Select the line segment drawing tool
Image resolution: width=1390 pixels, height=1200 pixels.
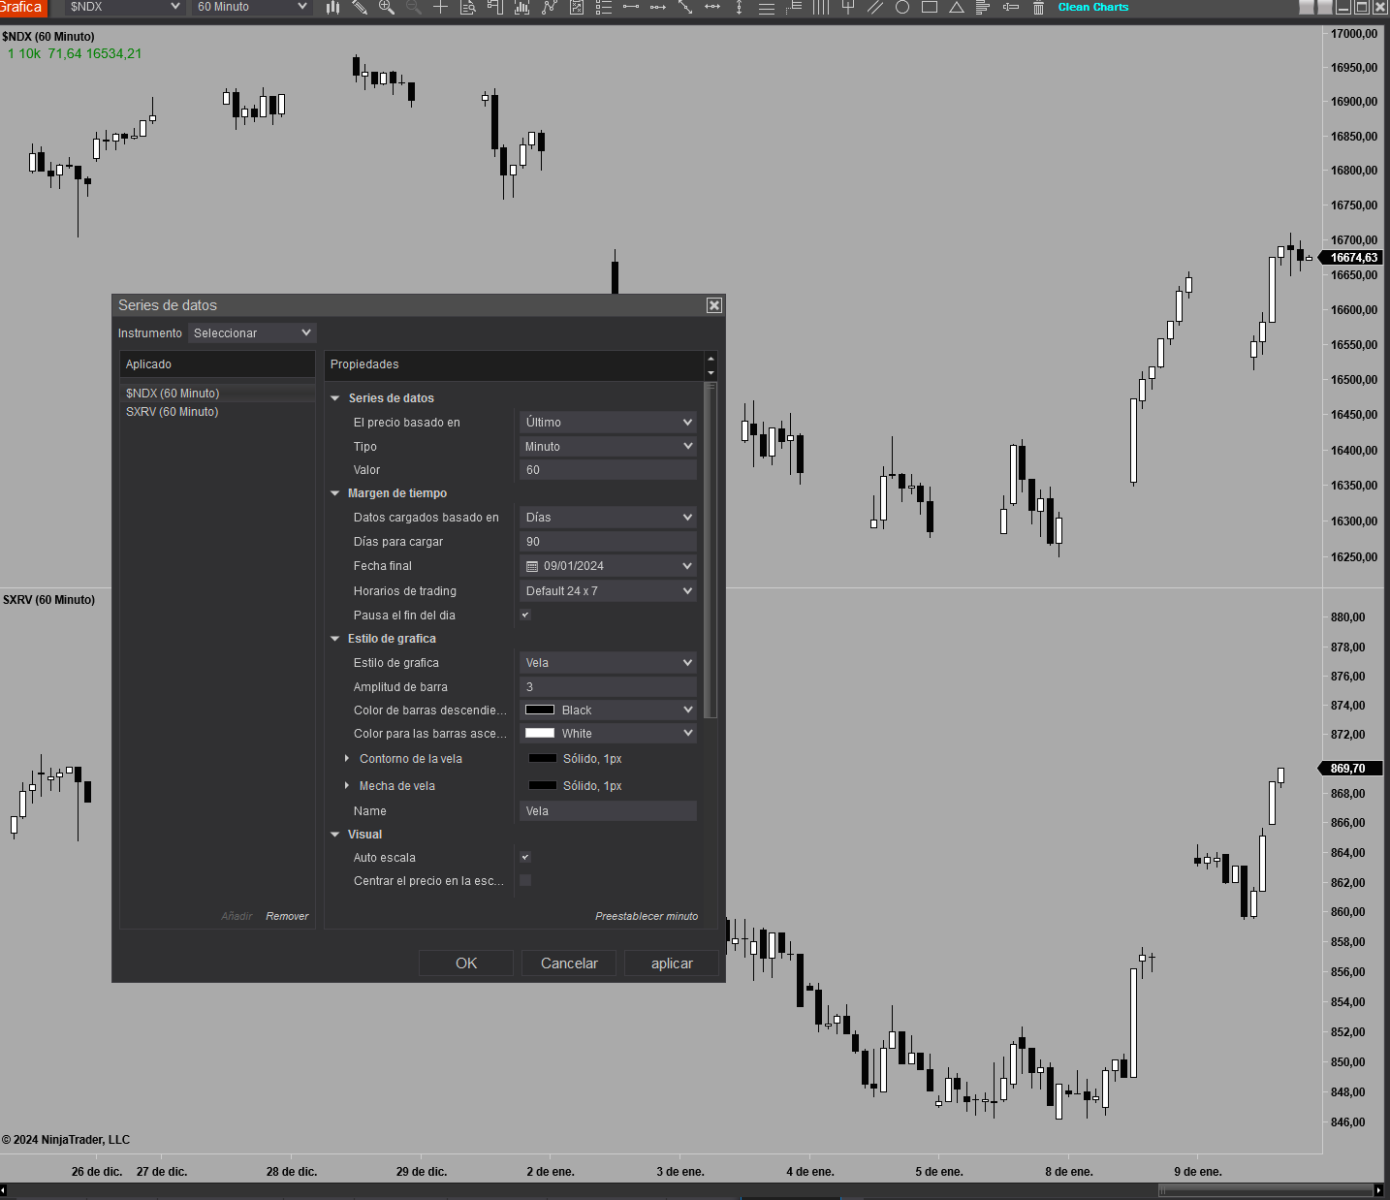click(631, 7)
